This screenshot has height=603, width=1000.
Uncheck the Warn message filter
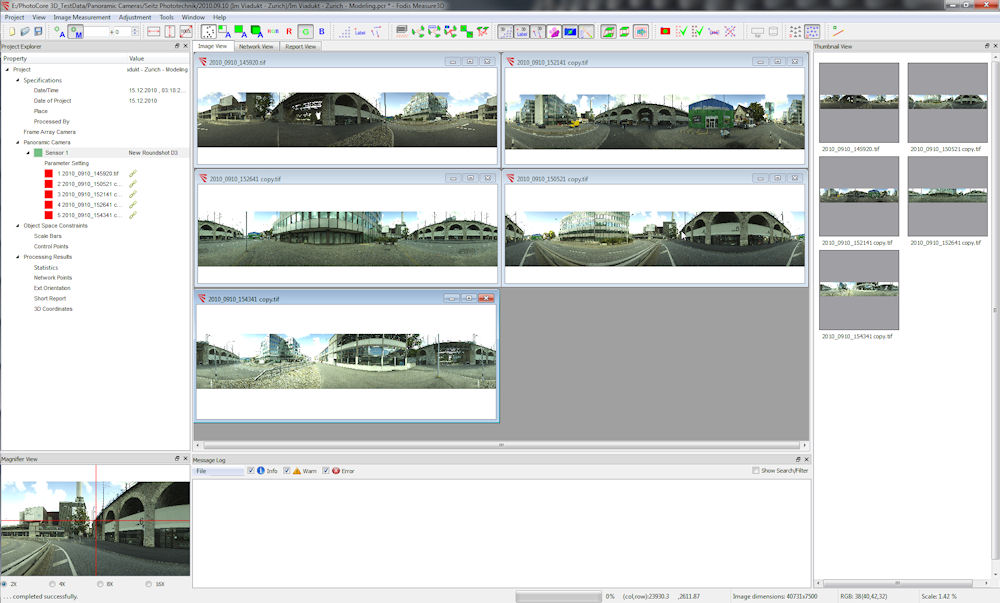click(x=287, y=470)
